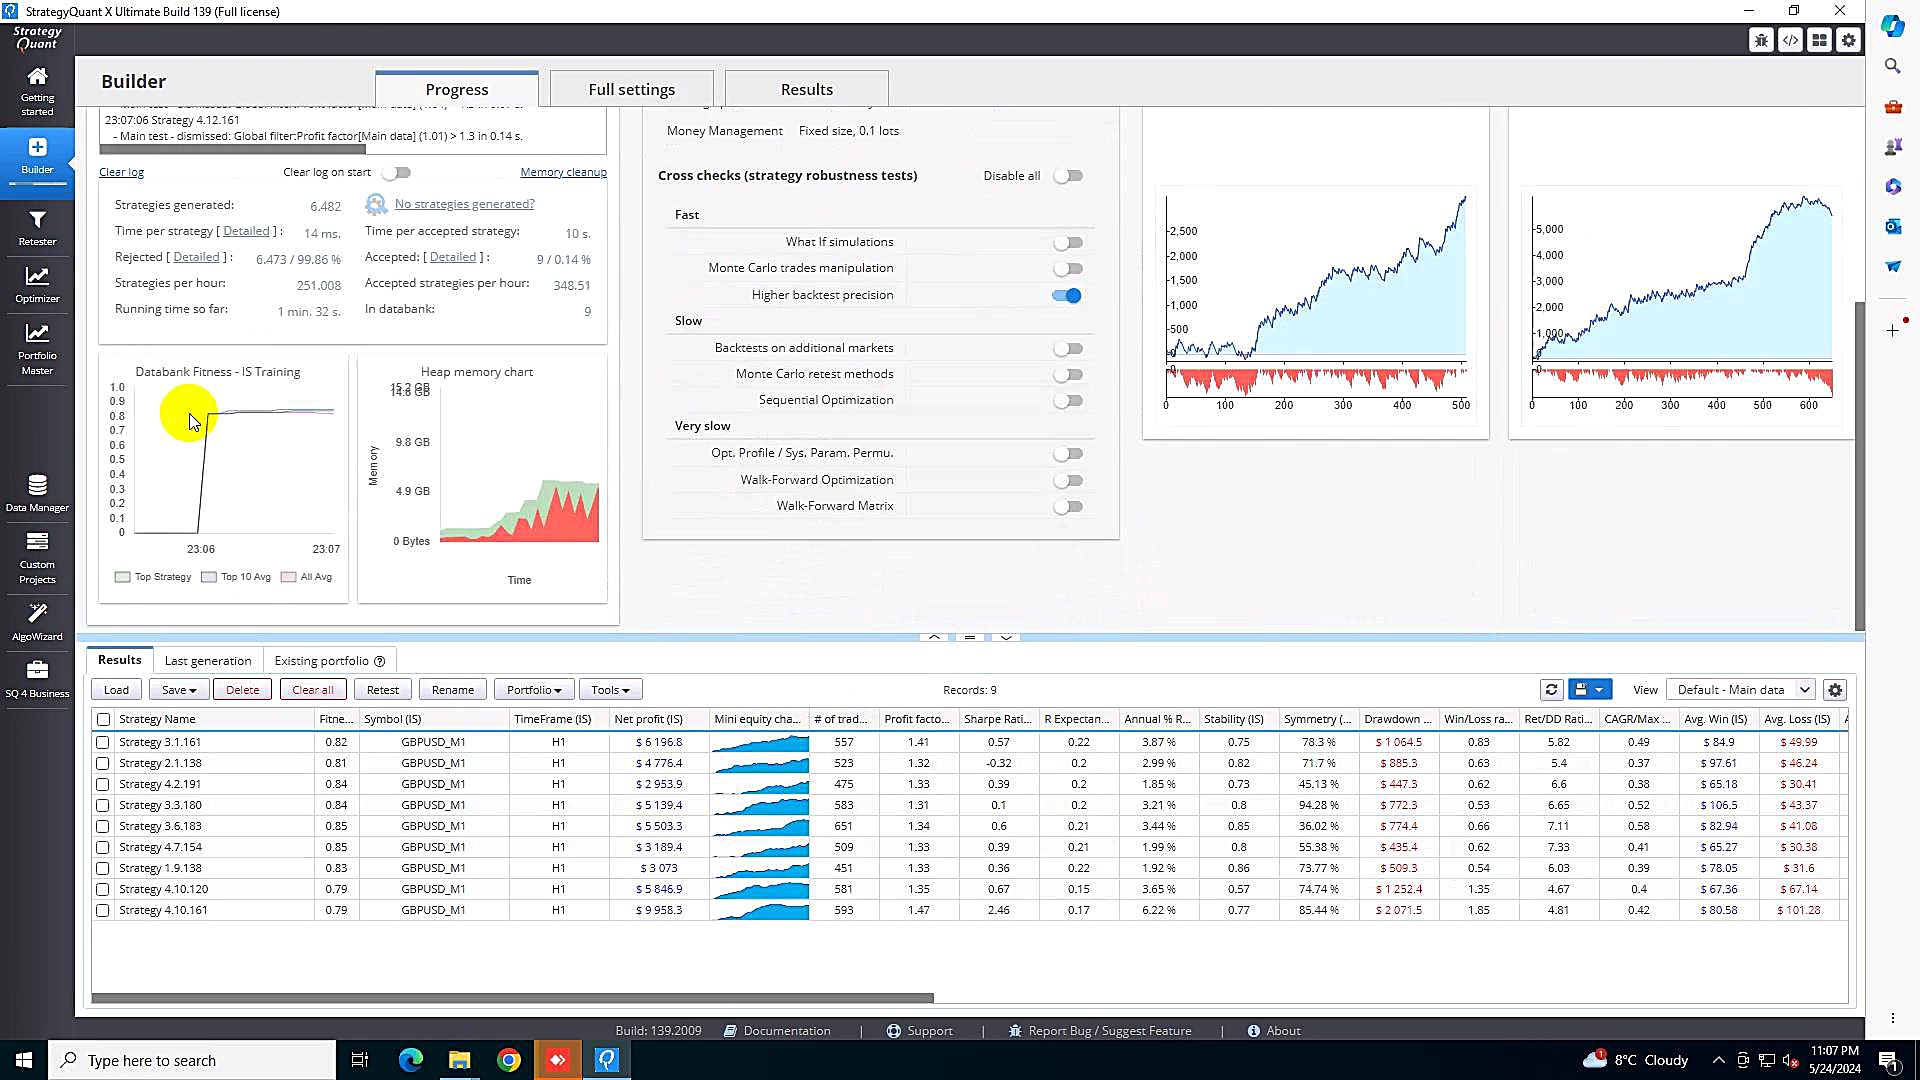Toggle Clear log on start switch

click(x=397, y=172)
